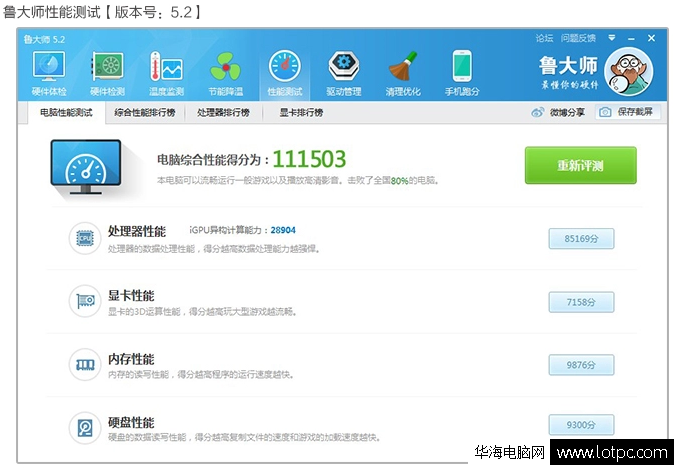Click the 9876分 memory score button

581,365
